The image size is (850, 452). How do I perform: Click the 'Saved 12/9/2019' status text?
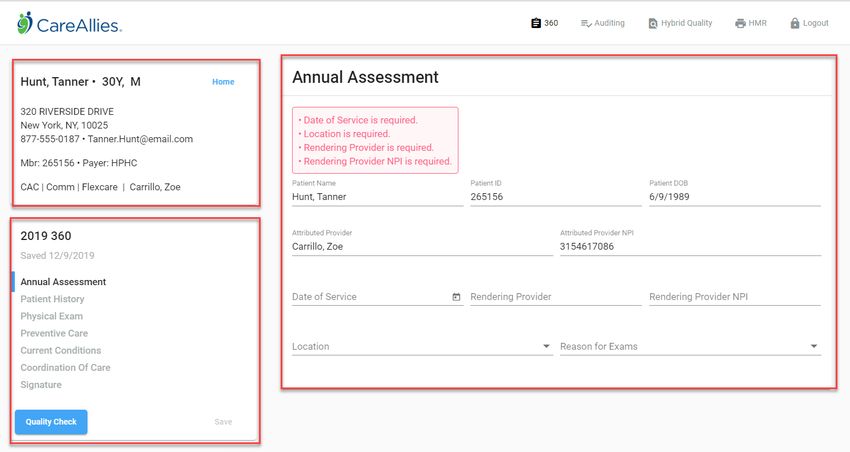pyautogui.click(x=57, y=256)
